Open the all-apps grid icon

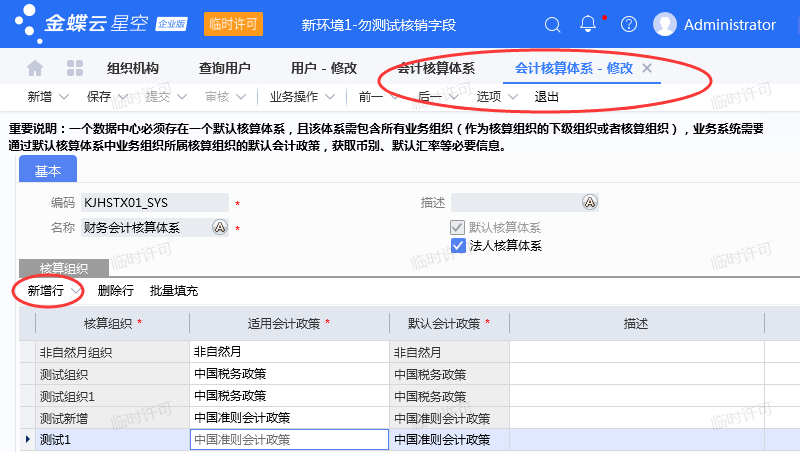coord(75,68)
